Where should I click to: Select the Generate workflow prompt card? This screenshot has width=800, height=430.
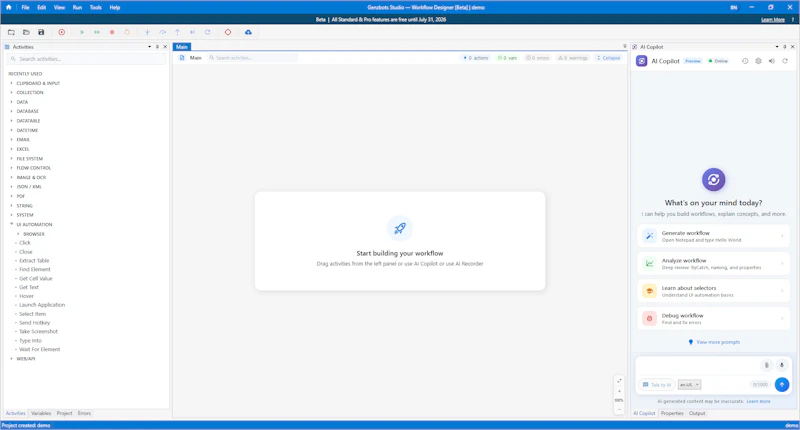tap(713, 236)
